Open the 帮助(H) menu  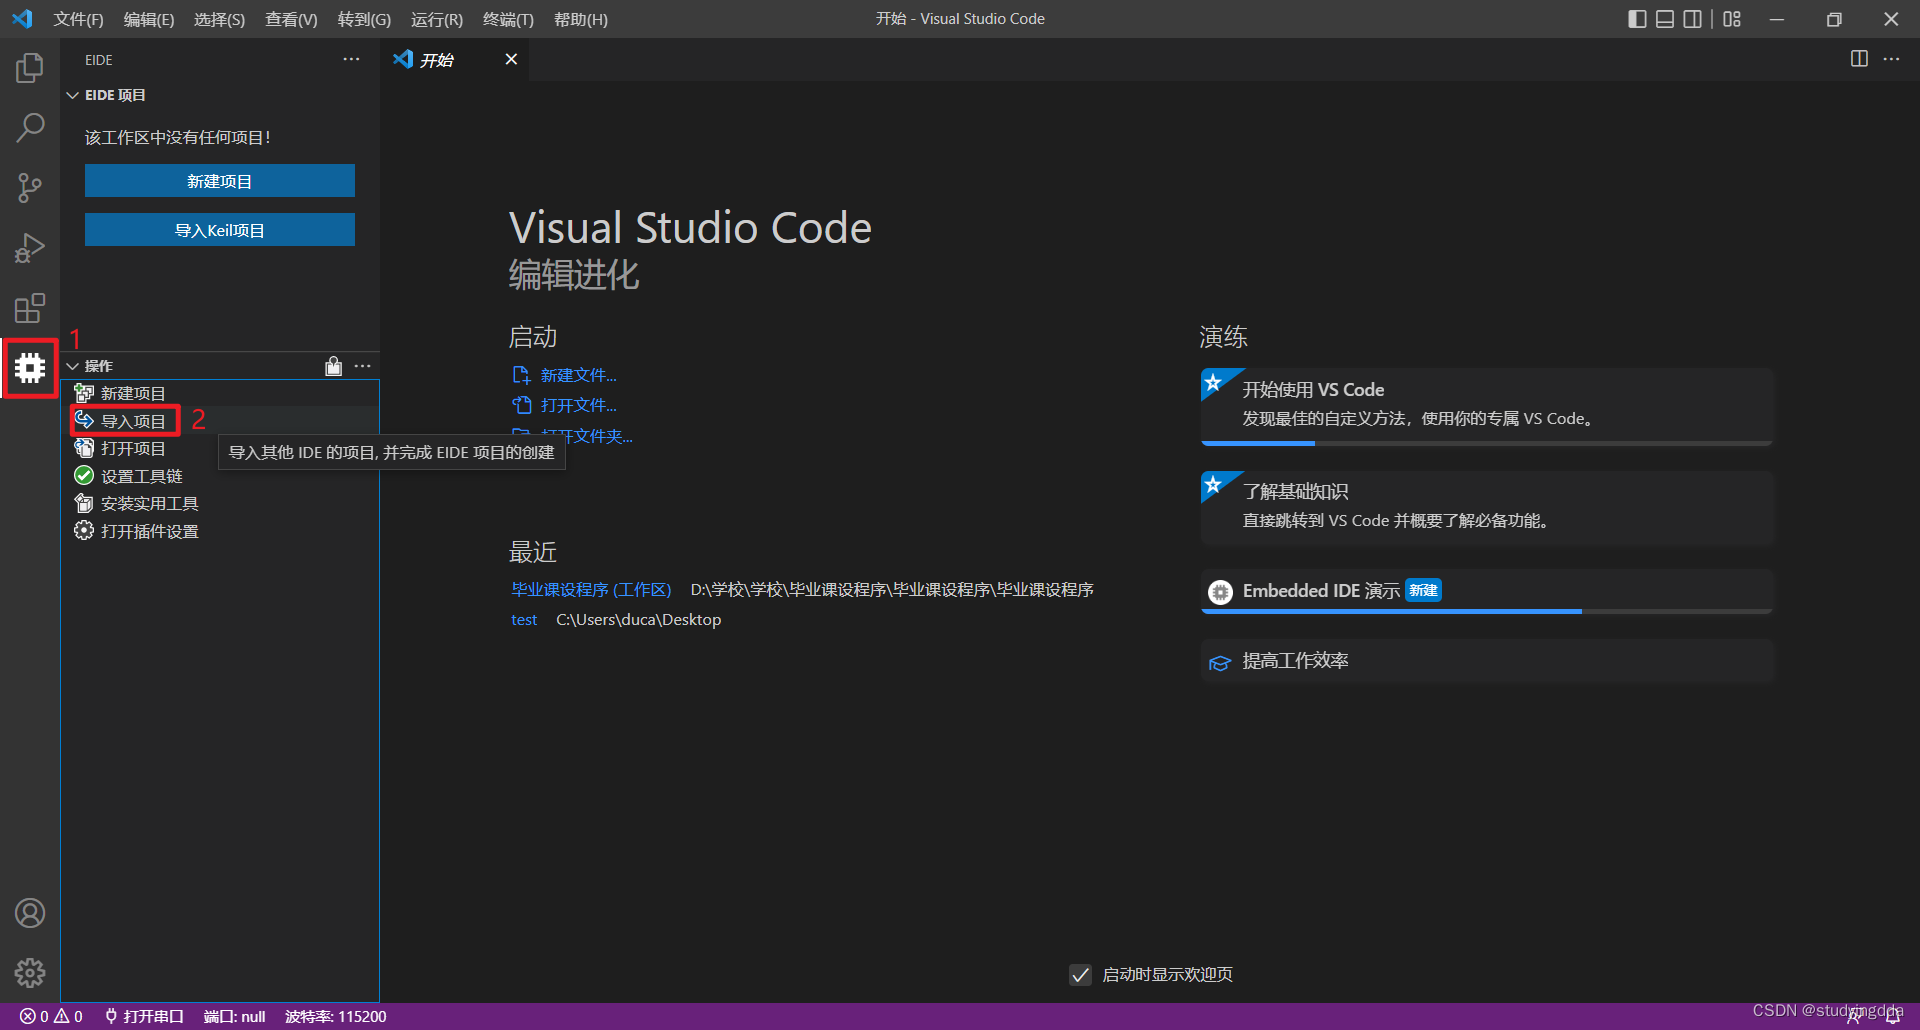pos(581,19)
